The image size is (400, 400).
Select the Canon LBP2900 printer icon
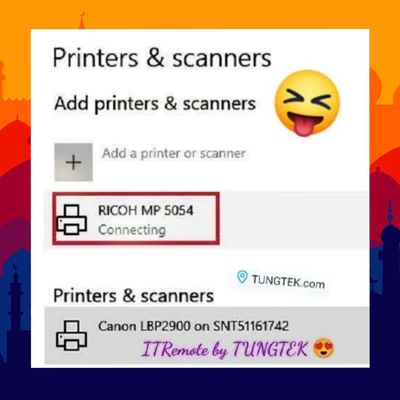coord(71,335)
